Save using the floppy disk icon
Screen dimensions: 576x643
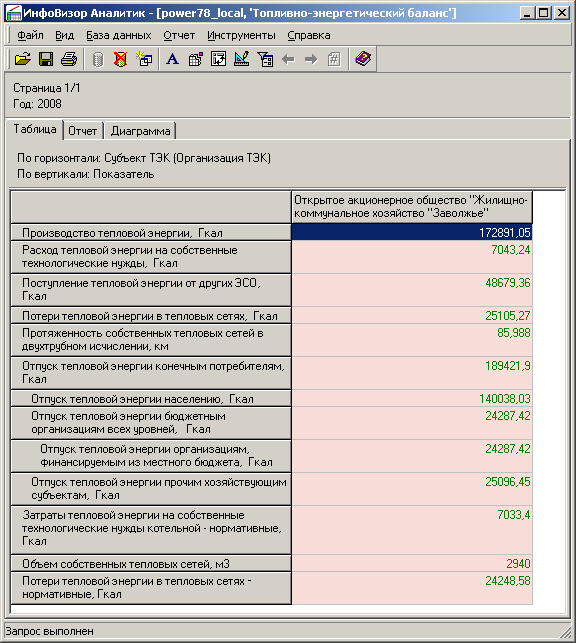[46, 59]
